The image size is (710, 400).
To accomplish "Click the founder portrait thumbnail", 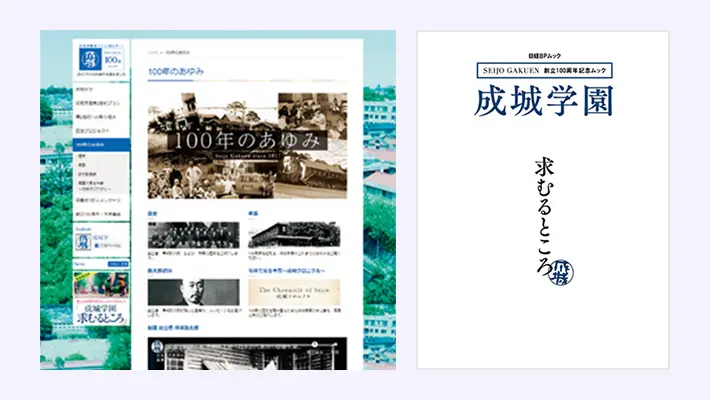I will [x=194, y=291].
